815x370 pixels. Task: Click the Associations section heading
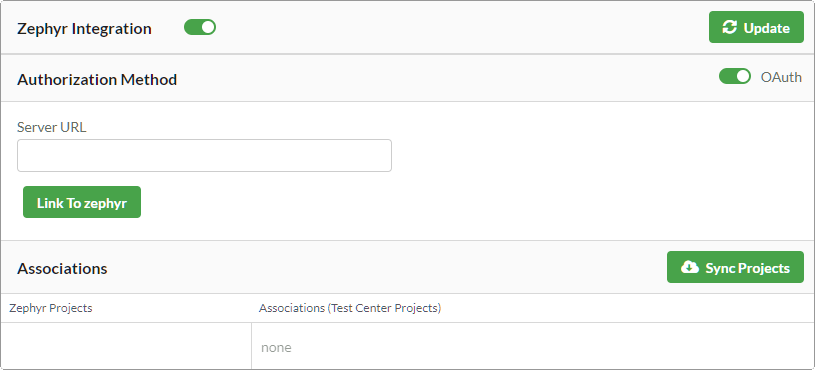tap(62, 268)
